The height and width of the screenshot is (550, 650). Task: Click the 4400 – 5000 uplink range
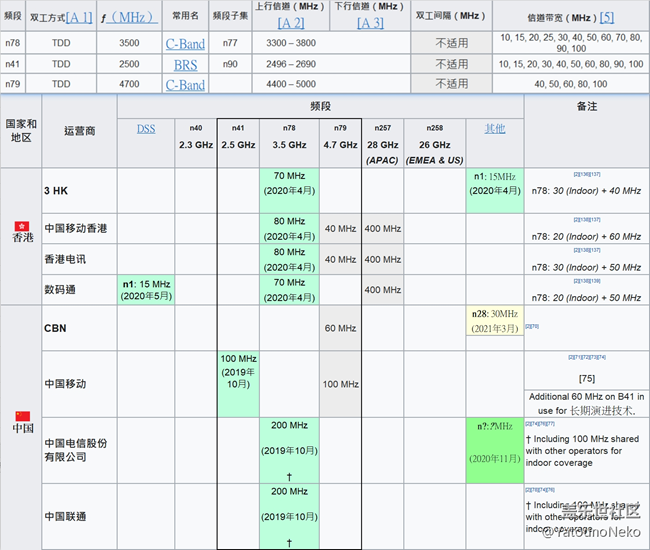[x=291, y=84]
